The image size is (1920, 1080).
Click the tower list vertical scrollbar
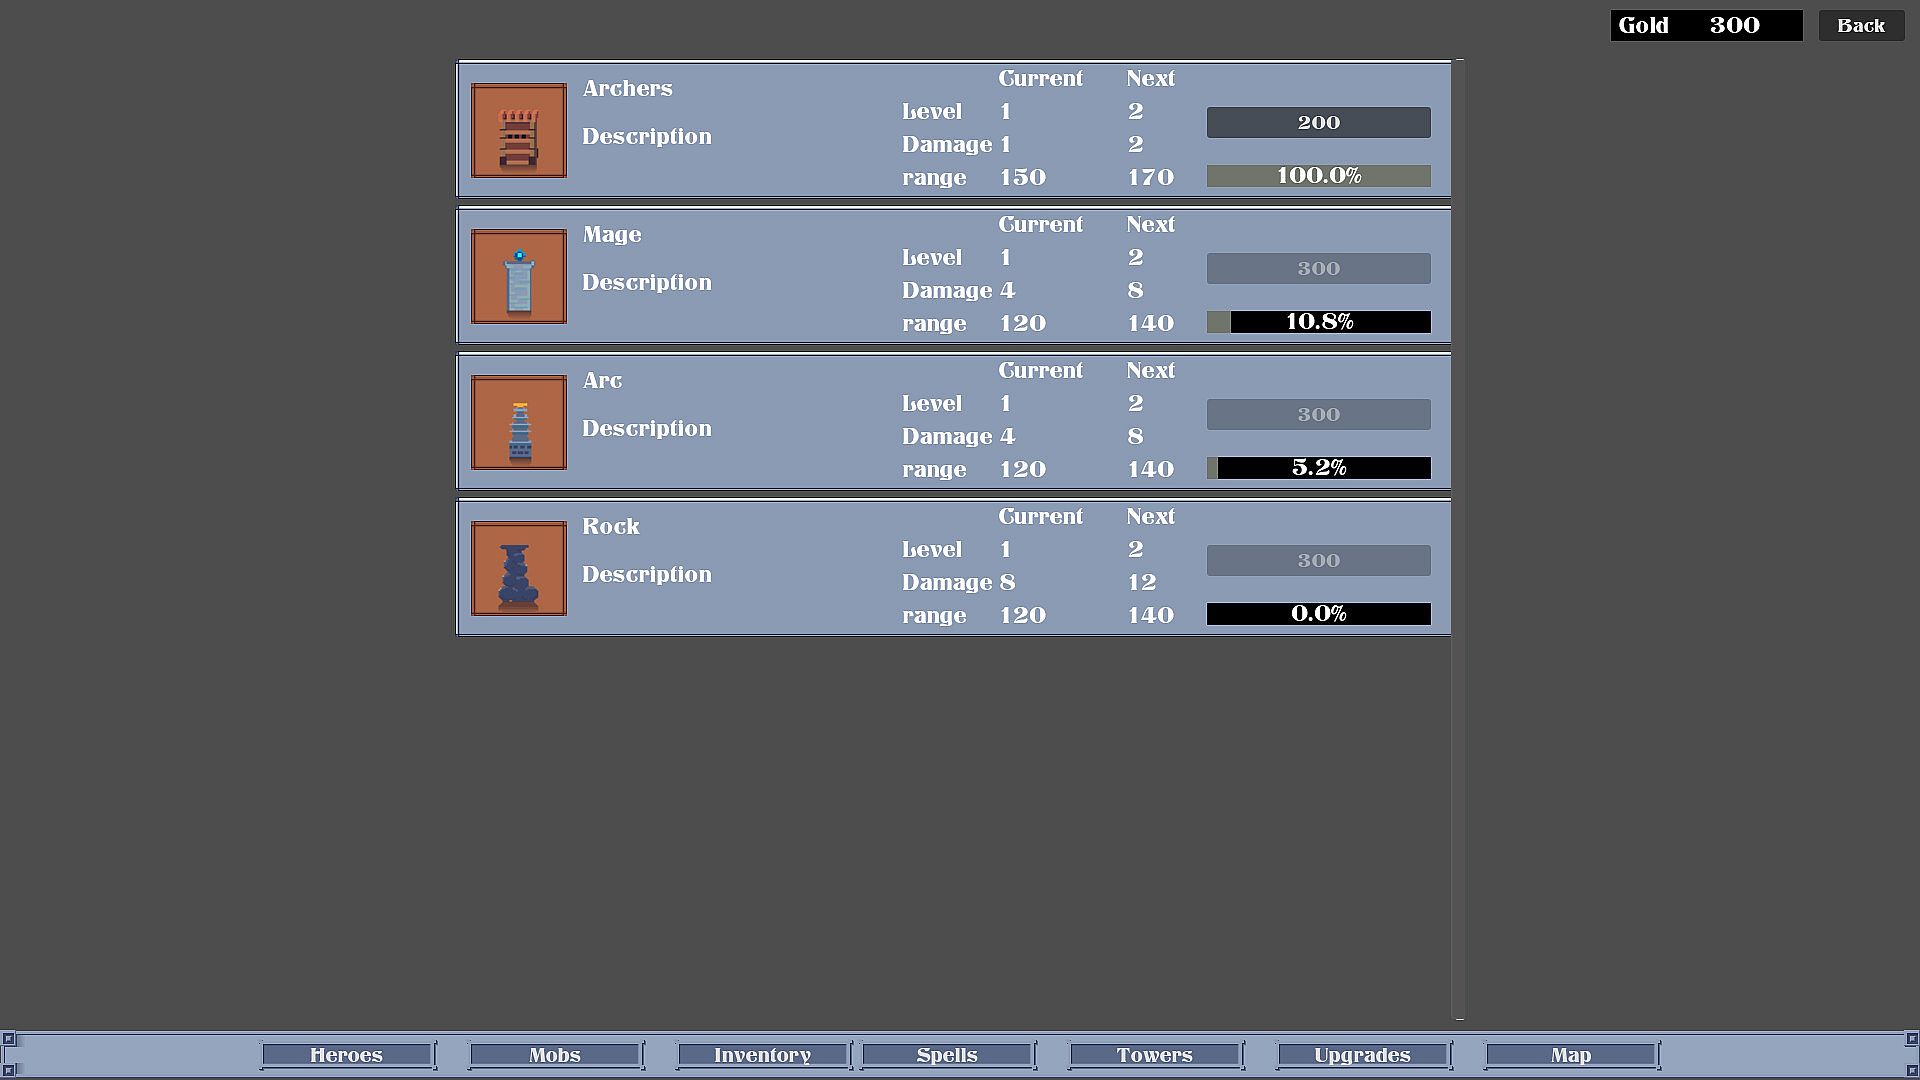1458,540
